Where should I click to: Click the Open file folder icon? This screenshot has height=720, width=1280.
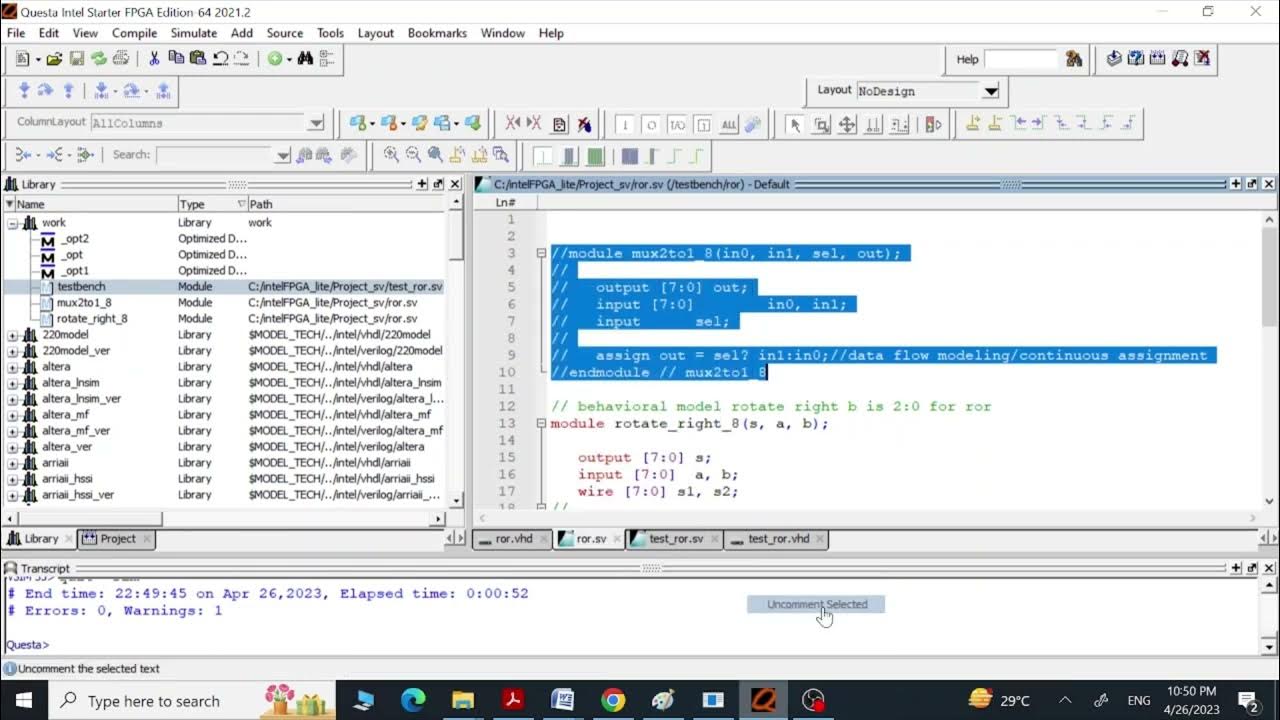pos(55,59)
